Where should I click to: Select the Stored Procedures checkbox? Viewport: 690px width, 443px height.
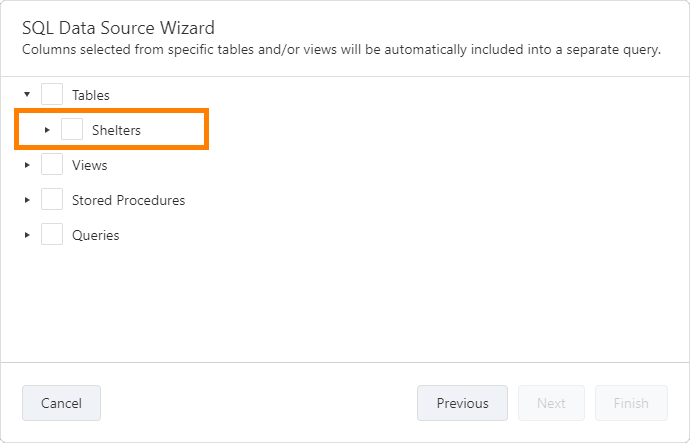click(x=52, y=200)
